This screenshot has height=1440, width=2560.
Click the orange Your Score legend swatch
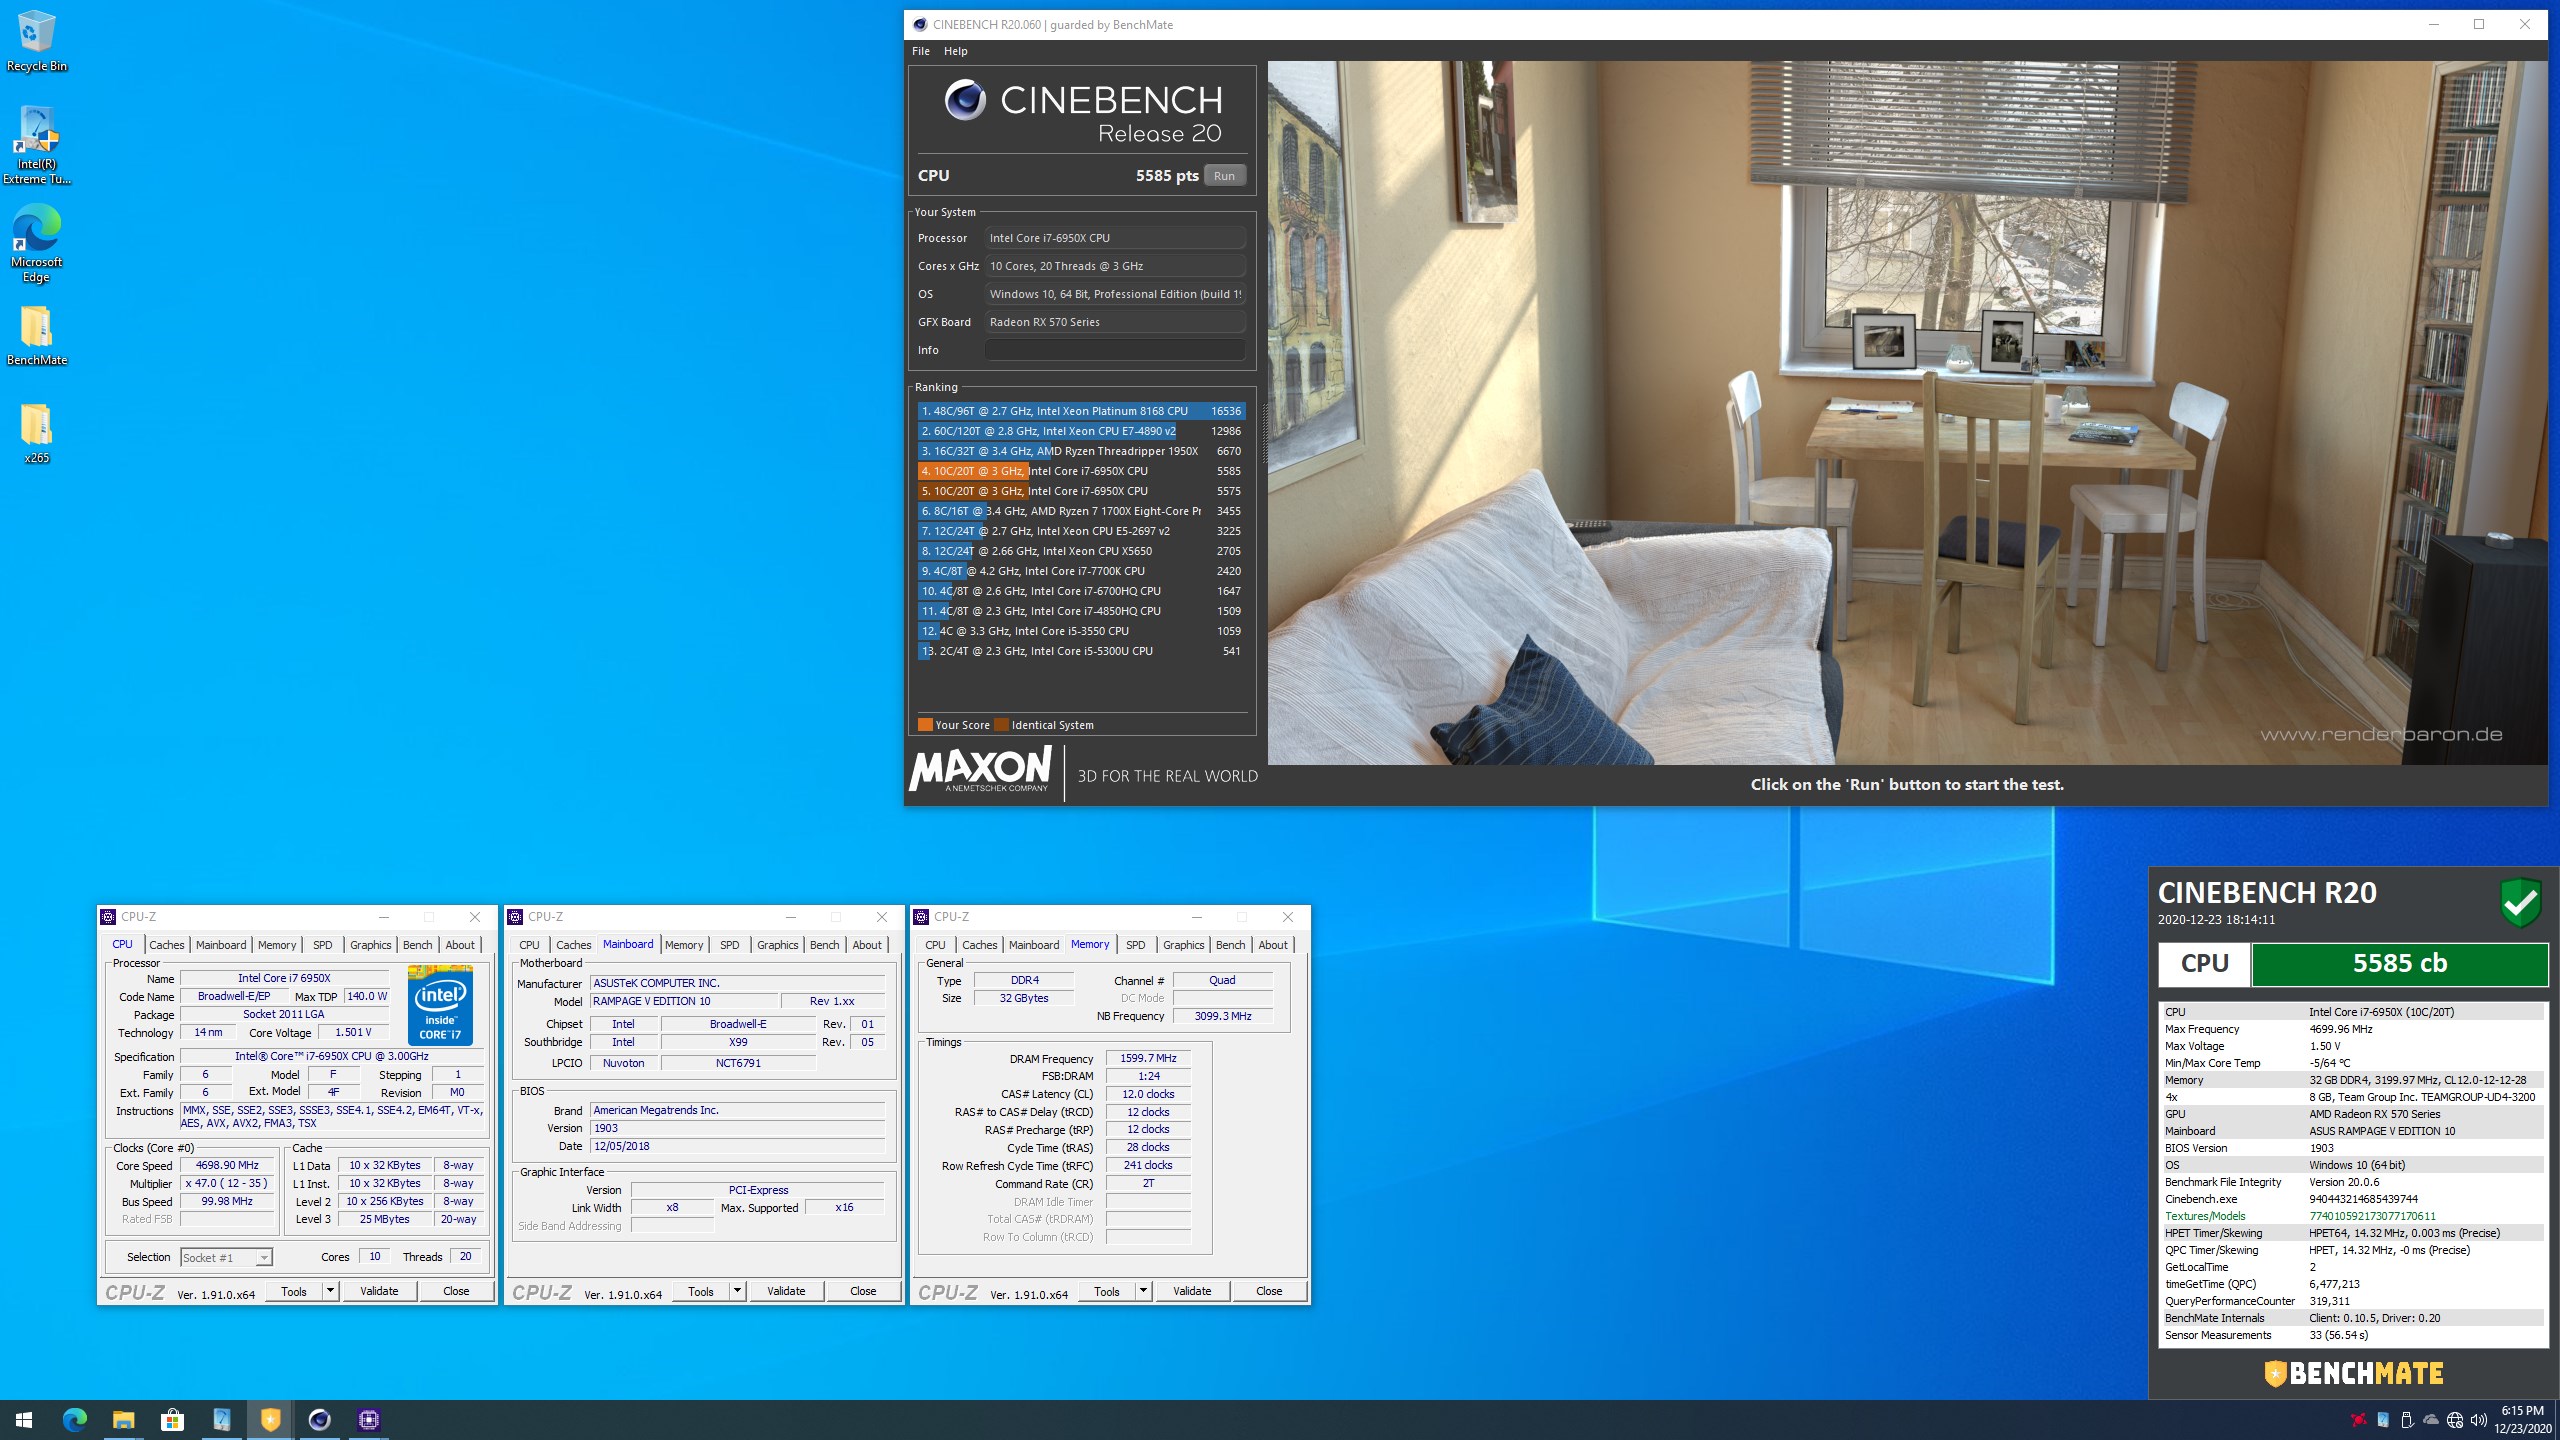pos(925,725)
